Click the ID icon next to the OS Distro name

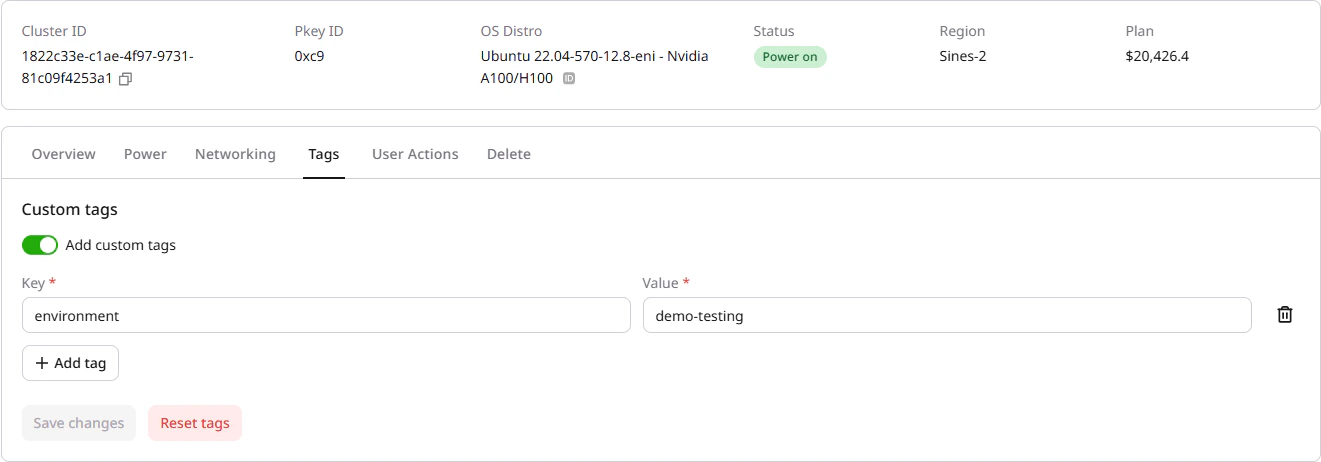click(x=569, y=78)
